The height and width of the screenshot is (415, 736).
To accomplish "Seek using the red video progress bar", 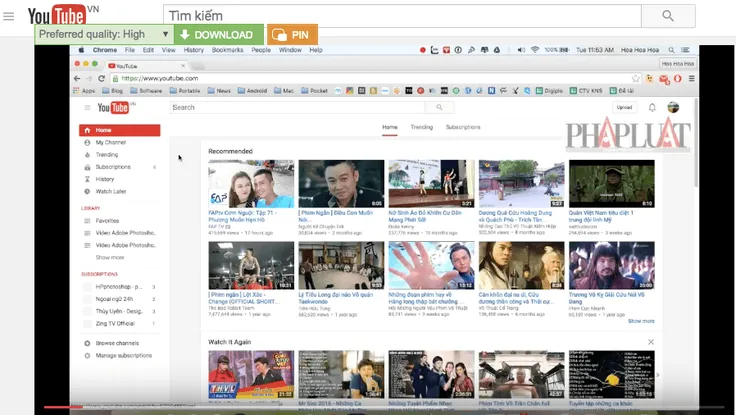I will click(60, 407).
